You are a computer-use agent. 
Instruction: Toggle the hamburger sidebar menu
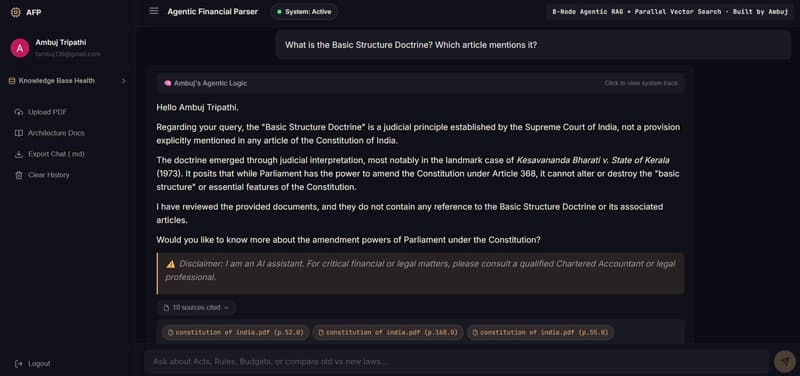click(x=154, y=11)
